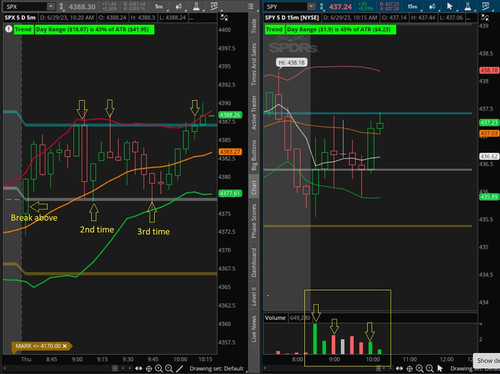The height and width of the screenshot is (374, 500).
Task: Open the Trade sidebar tab
Action: [x=254, y=26]
